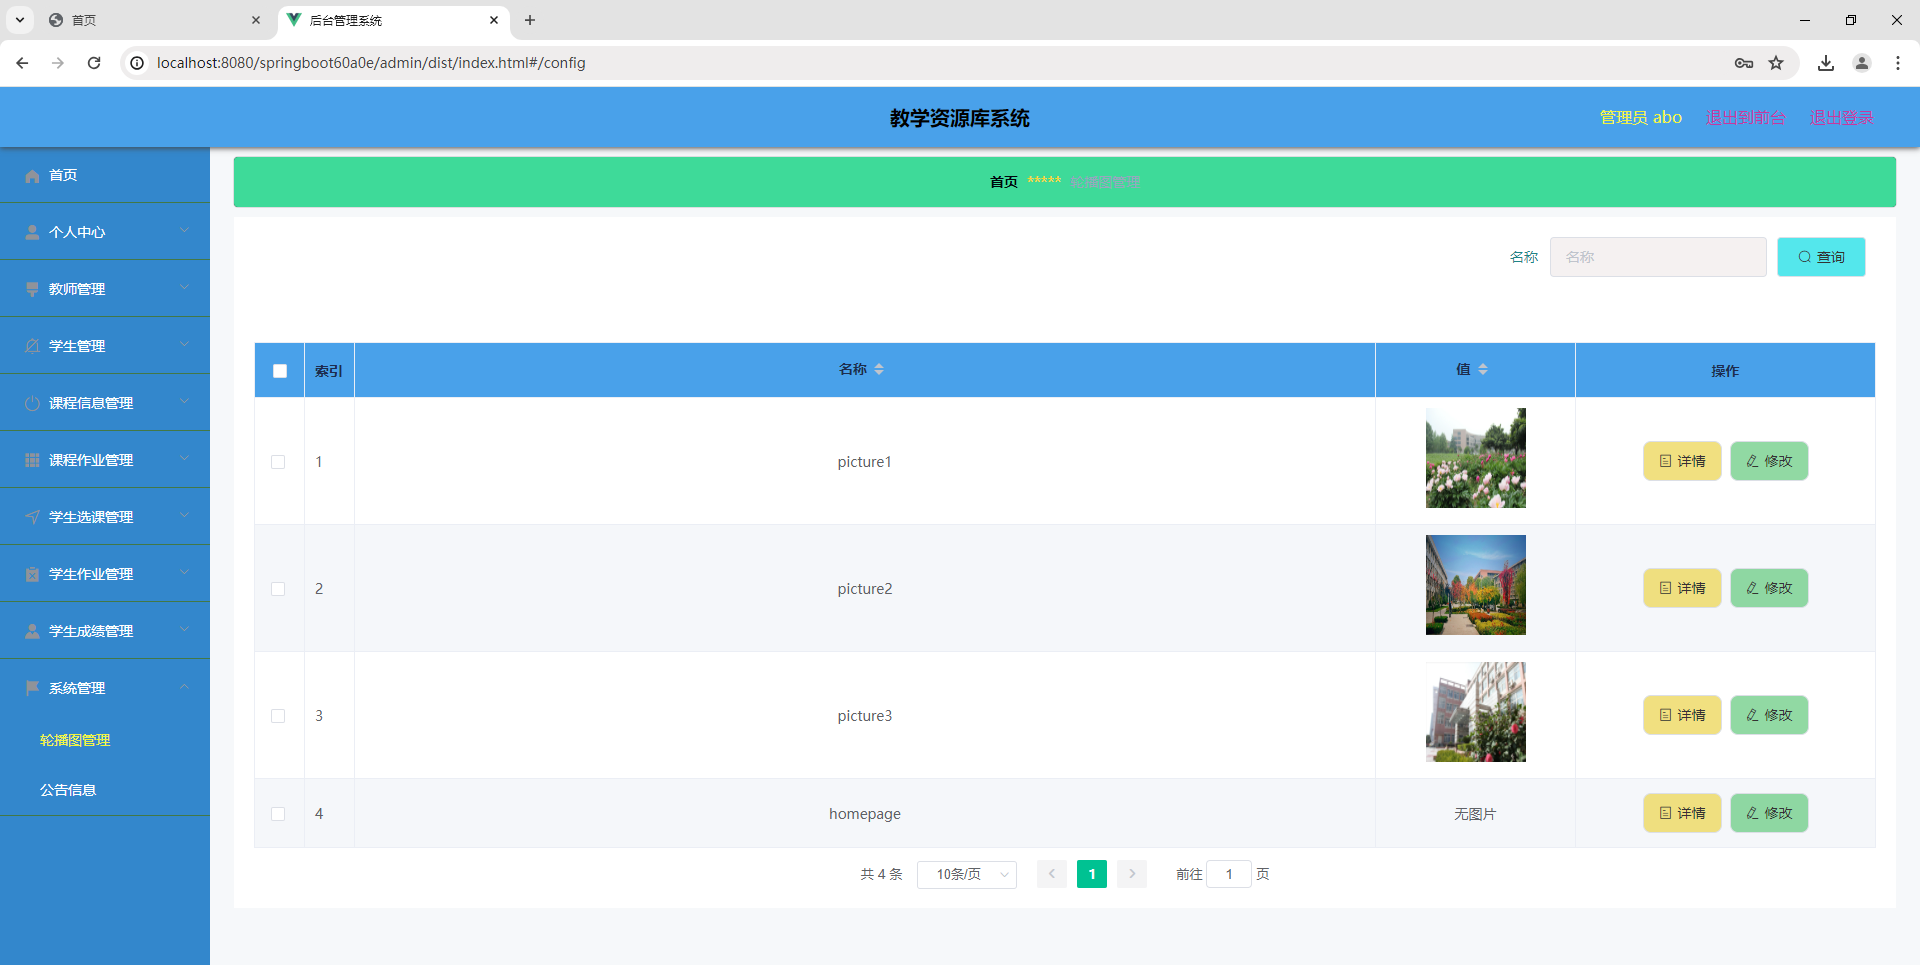Viewport: 1920px width, 965px height.
Task: Select the 首页 home icon in sidebar
Action: [32, 175]
